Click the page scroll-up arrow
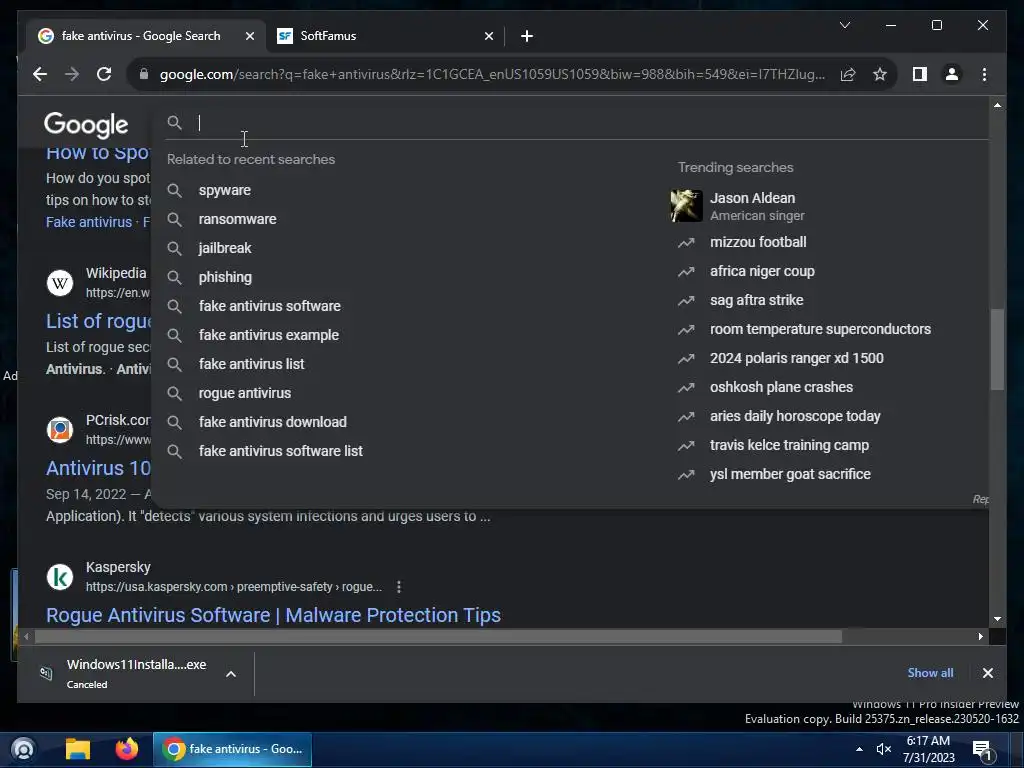The width and height of the screenshot is (1024, 768). click(x=997, y=105)
